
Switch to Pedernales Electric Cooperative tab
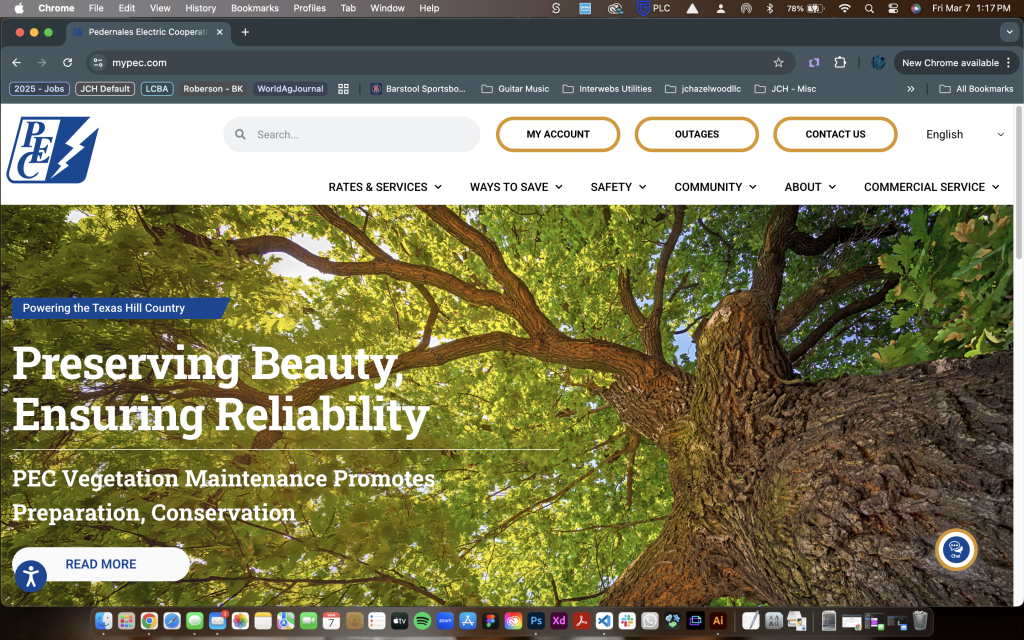tap(146, 32)
